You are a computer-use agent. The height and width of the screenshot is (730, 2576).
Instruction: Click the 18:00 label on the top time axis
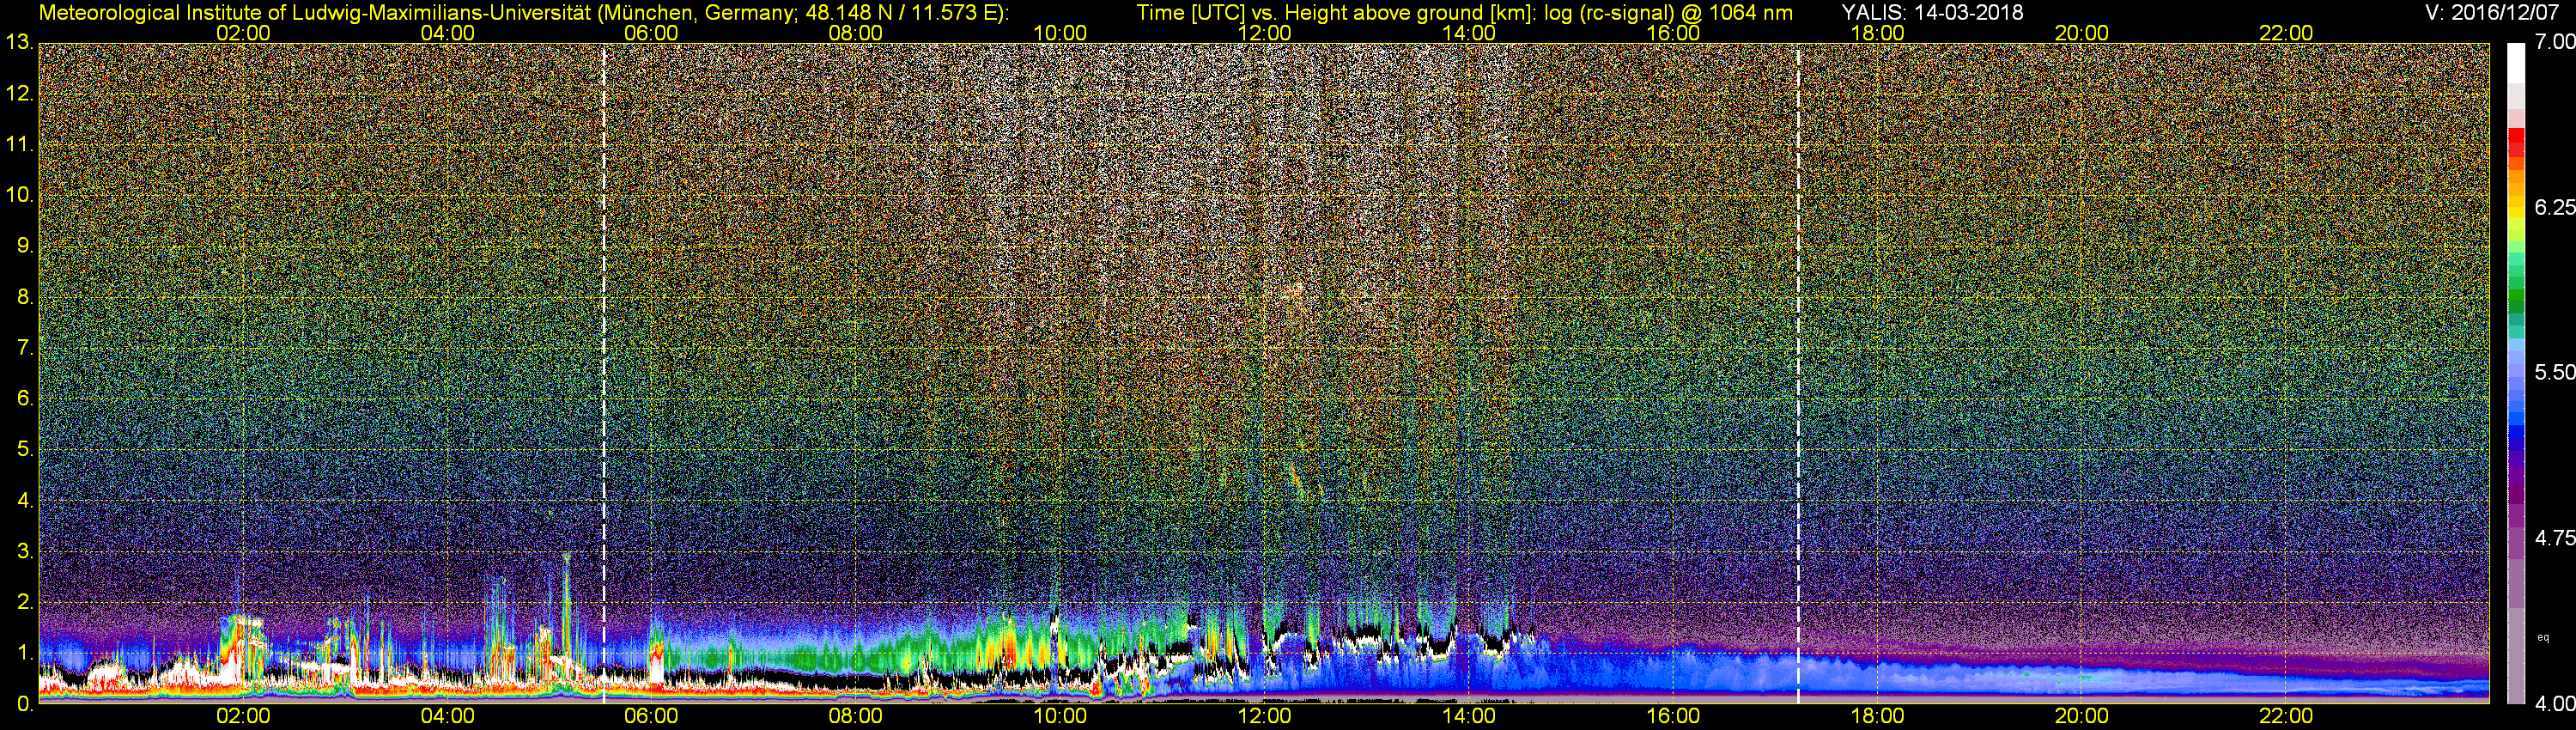[x=1877, y=33]
